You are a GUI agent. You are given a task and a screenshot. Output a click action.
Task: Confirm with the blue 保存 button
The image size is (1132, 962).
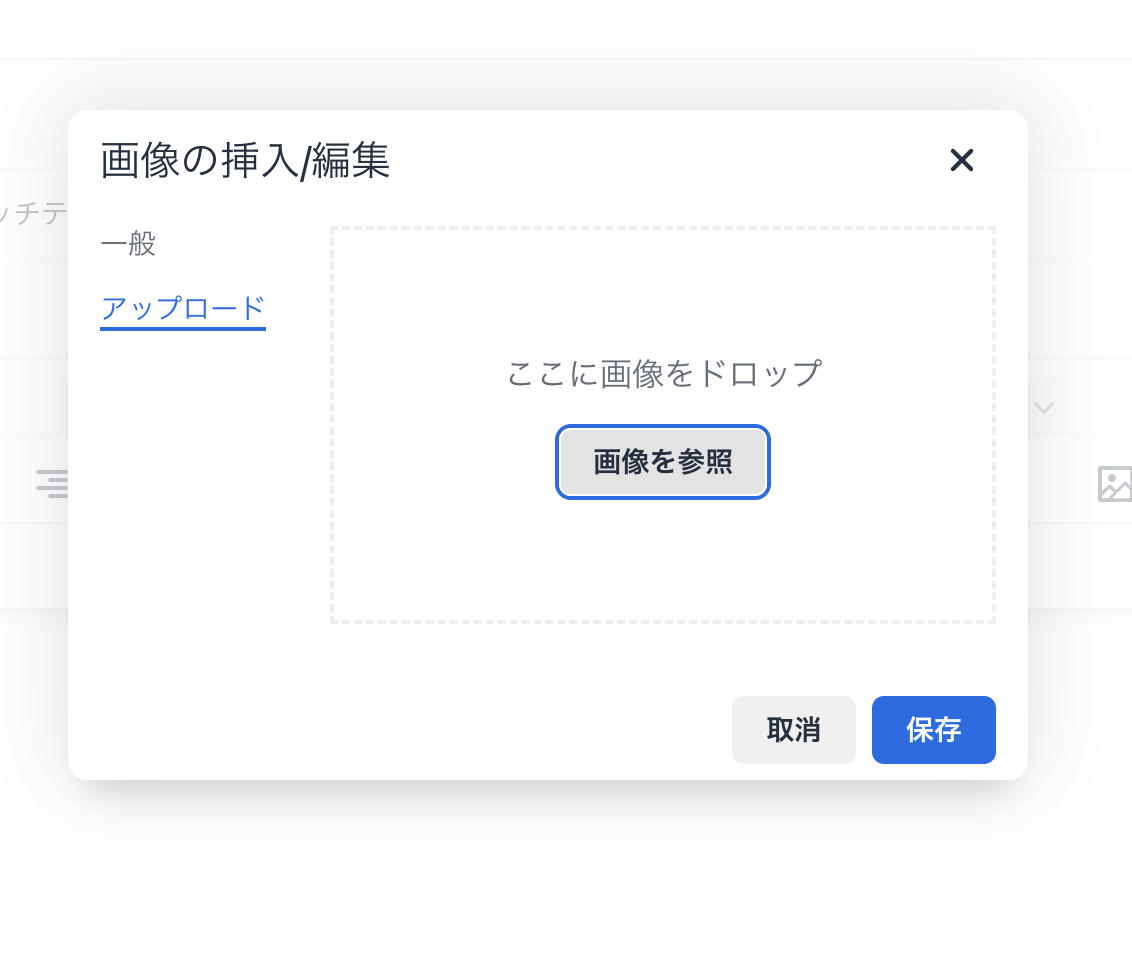coord(933,730)
